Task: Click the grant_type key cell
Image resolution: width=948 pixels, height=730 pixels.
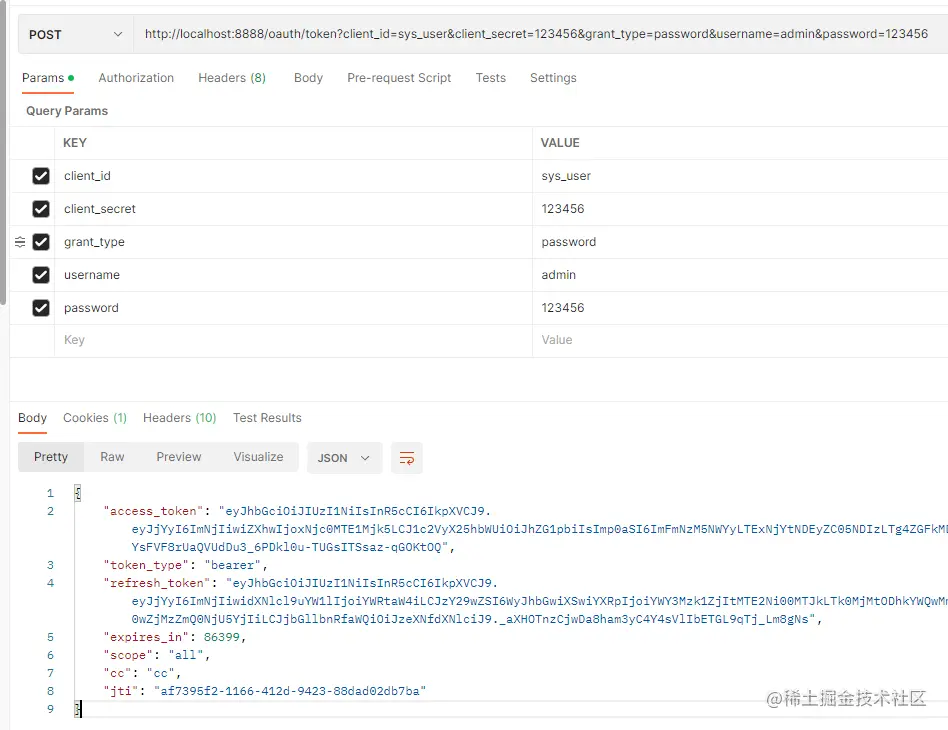Action: point(293,242)
